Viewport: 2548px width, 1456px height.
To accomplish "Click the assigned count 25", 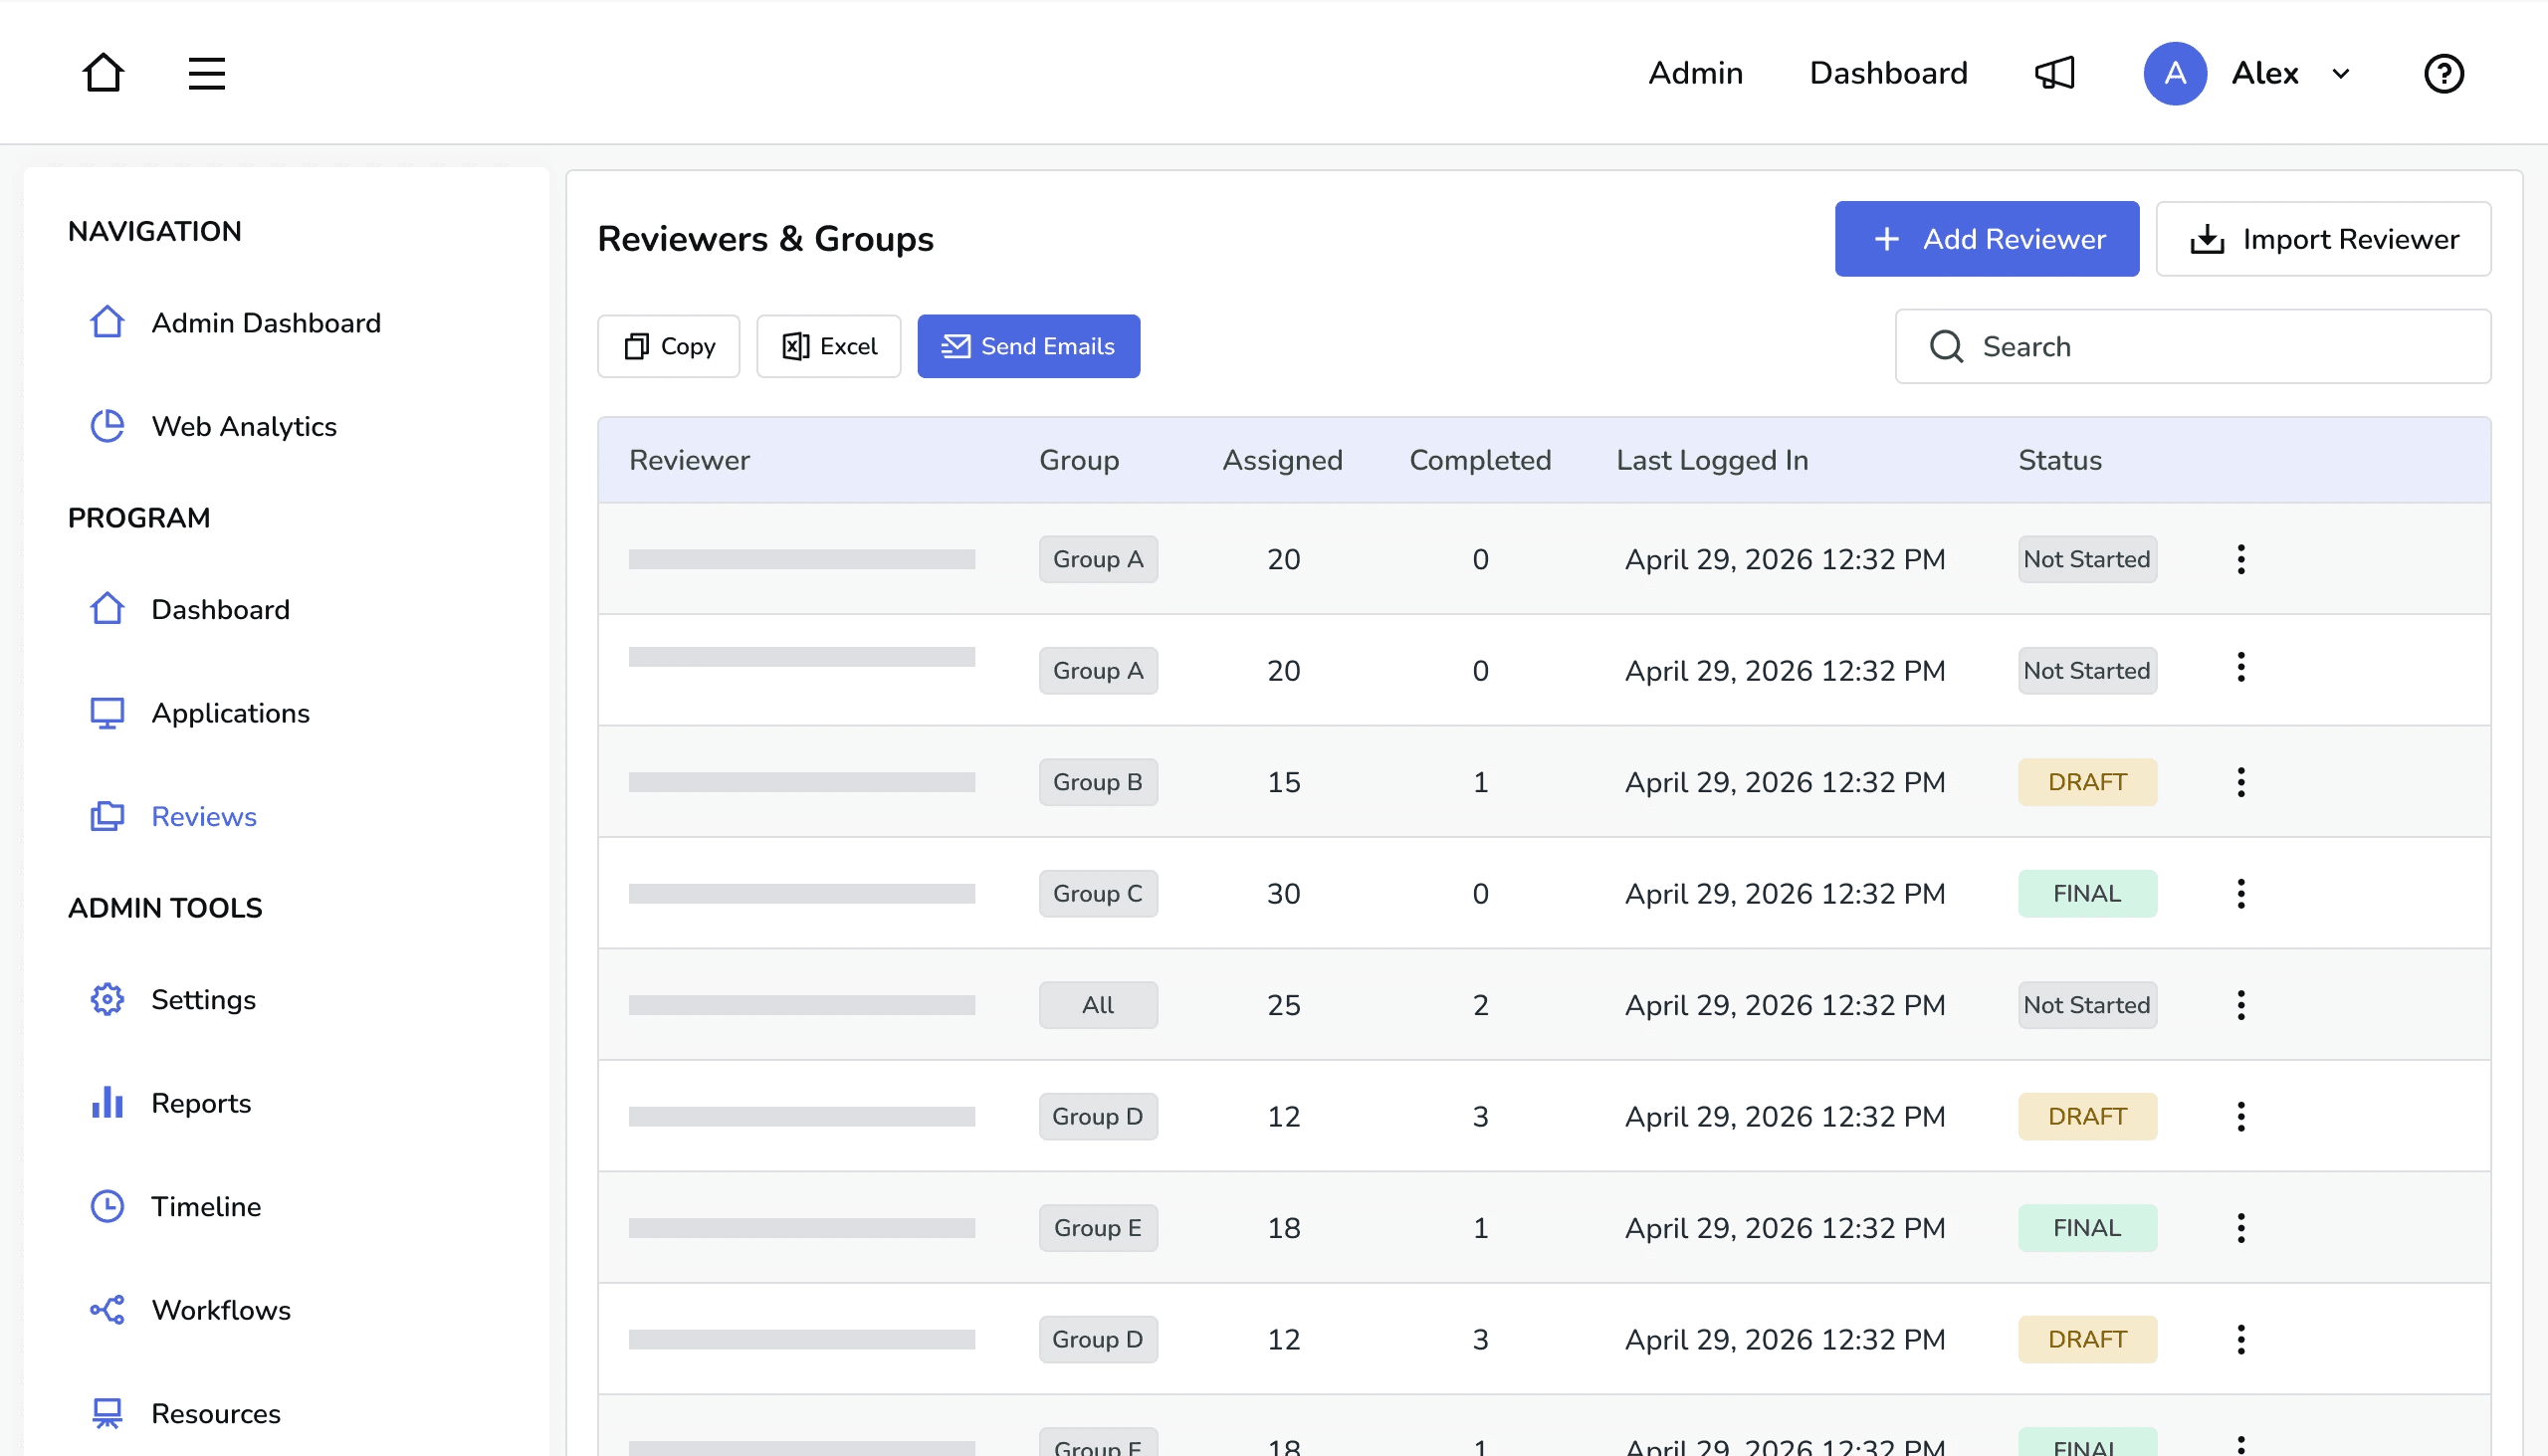I will click(x=1283, y=1005).
